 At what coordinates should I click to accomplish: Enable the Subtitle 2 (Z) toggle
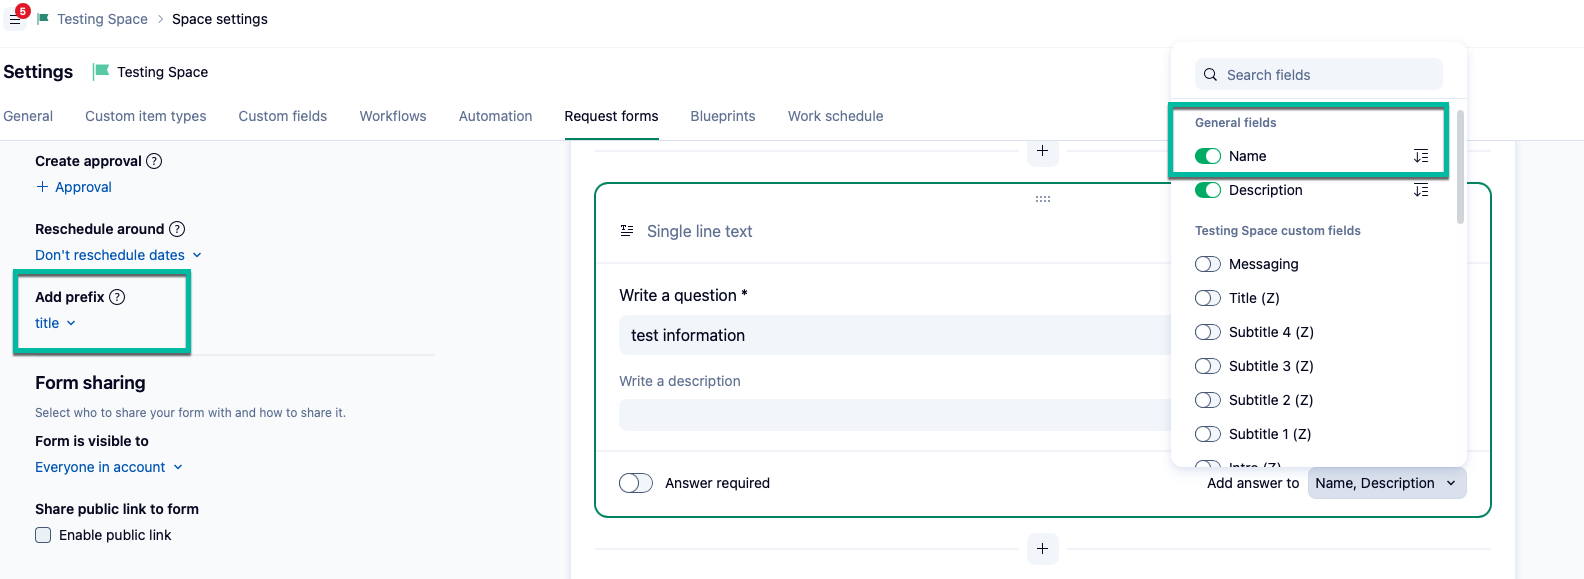click(1208, 400)
